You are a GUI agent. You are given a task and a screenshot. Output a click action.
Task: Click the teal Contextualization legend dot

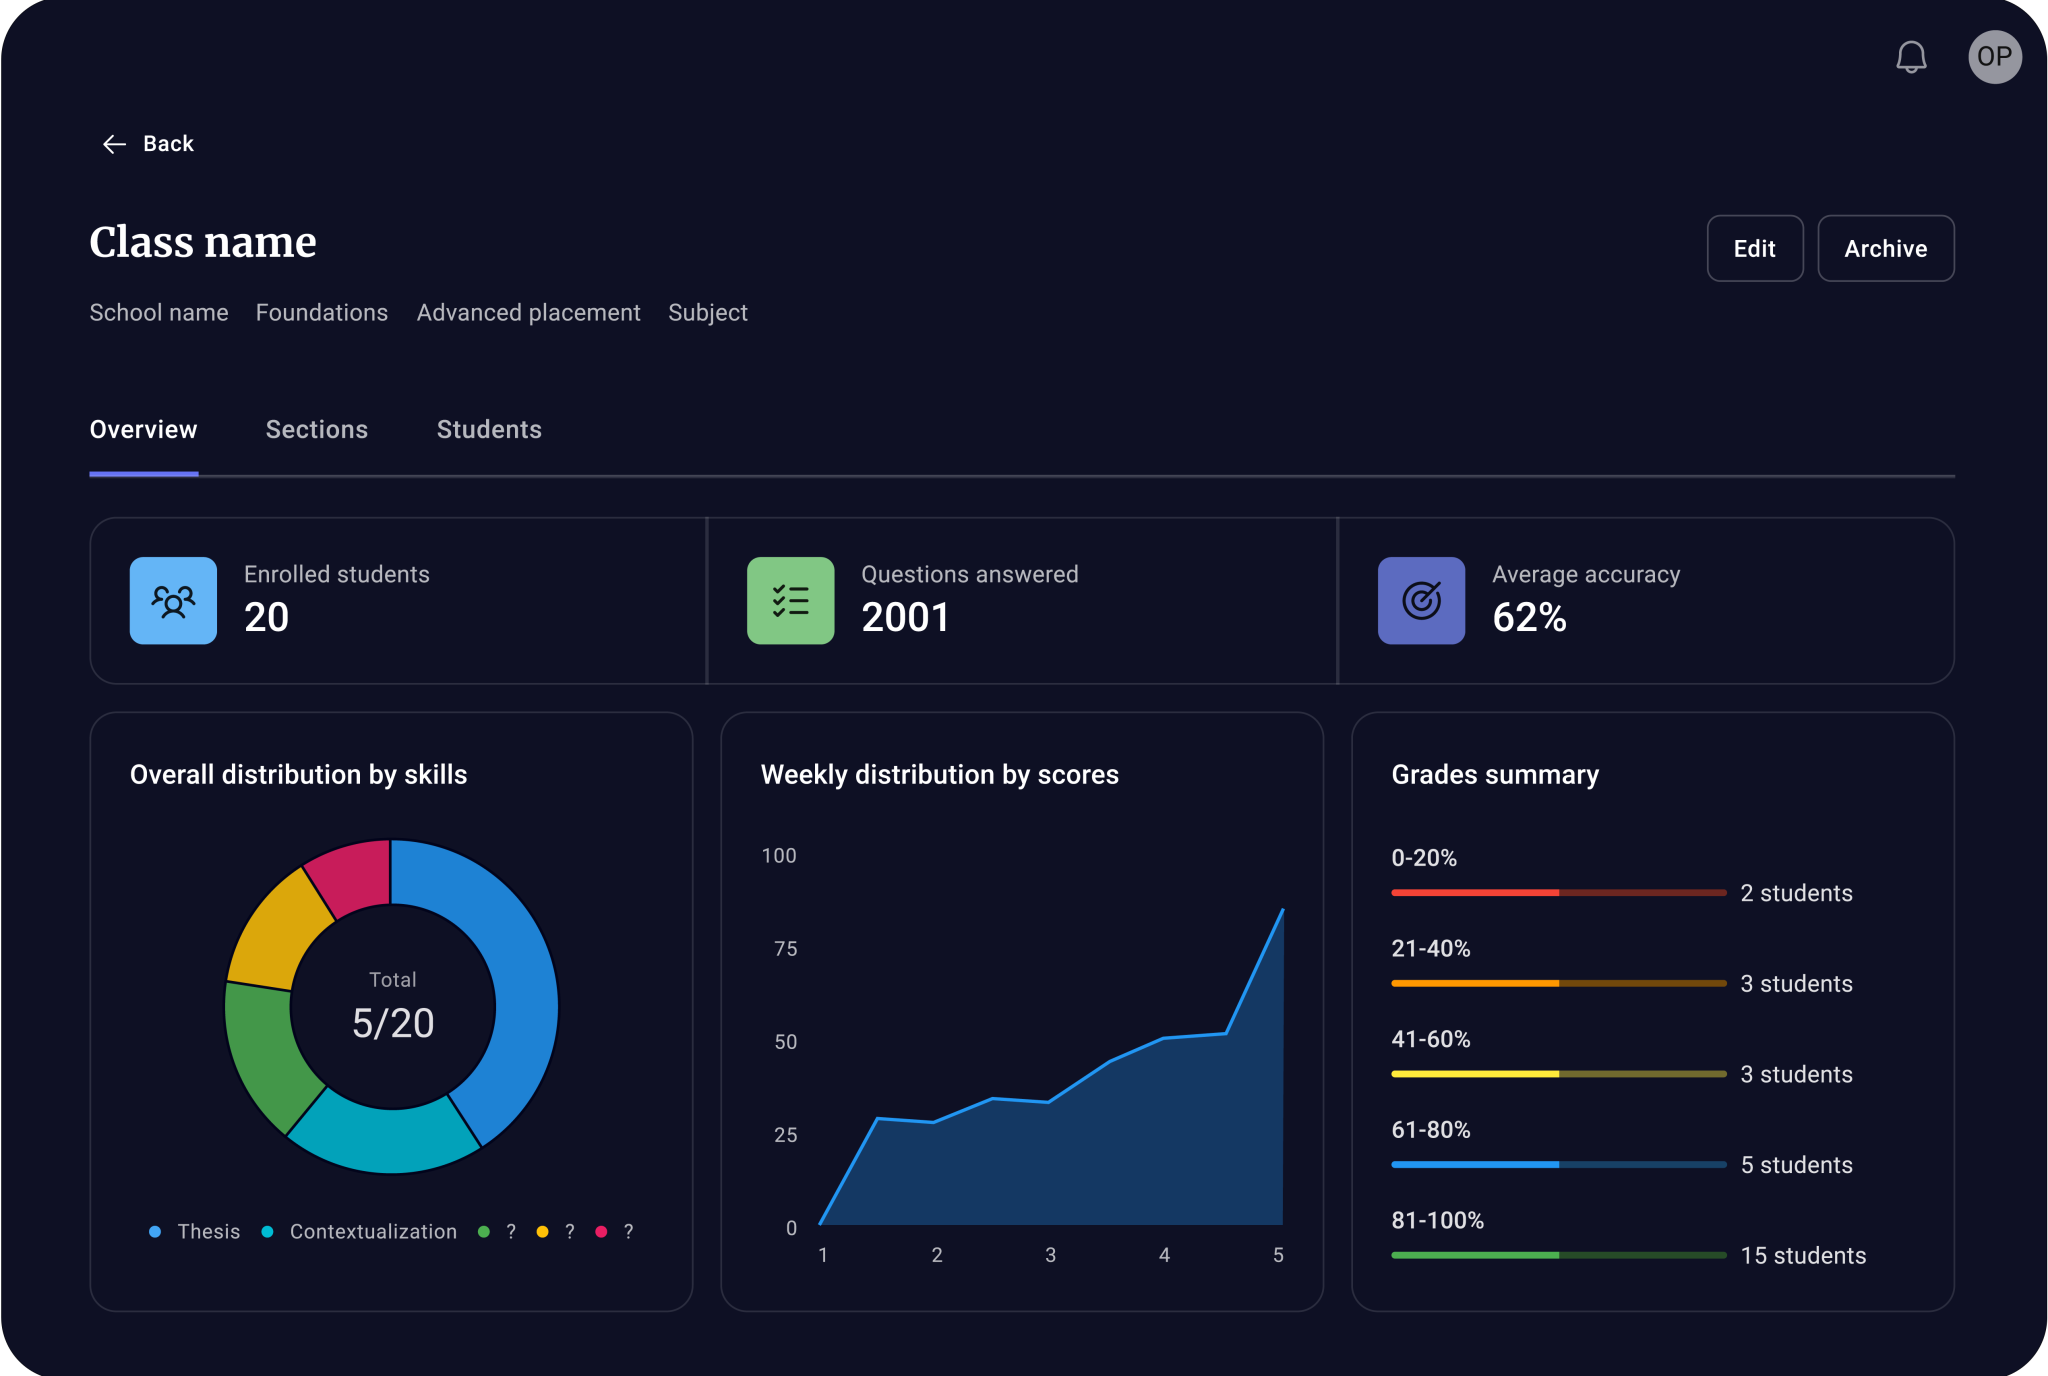point(267,1232)
